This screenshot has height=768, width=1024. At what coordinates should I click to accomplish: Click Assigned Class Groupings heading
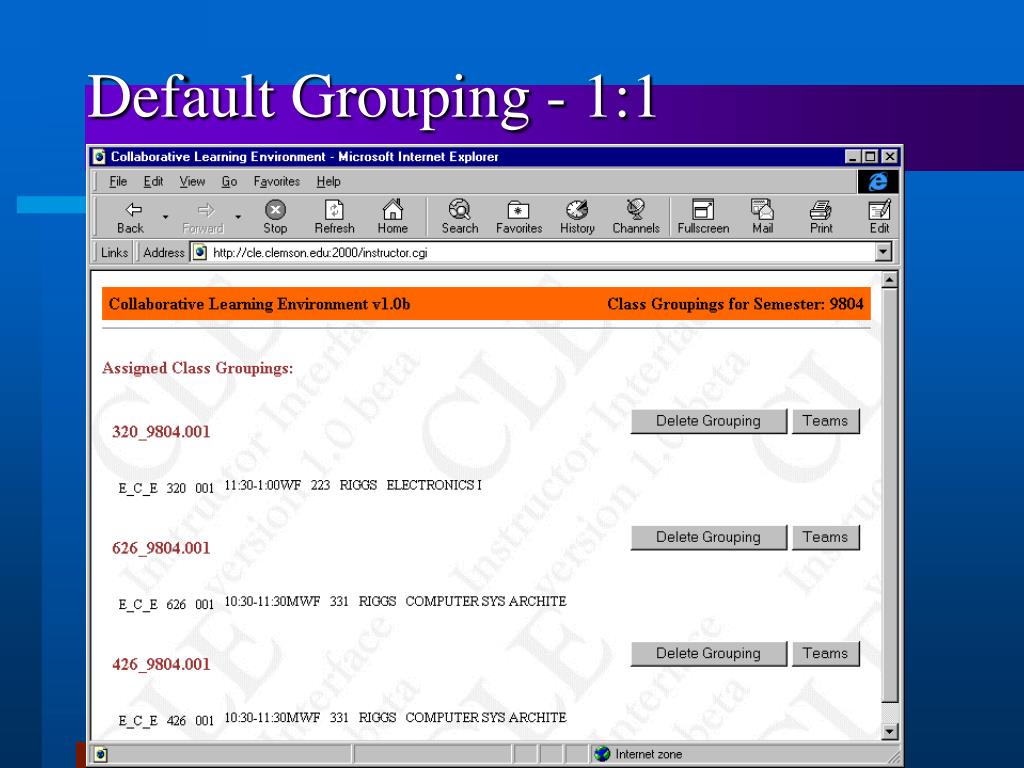[x=198, y=368]
